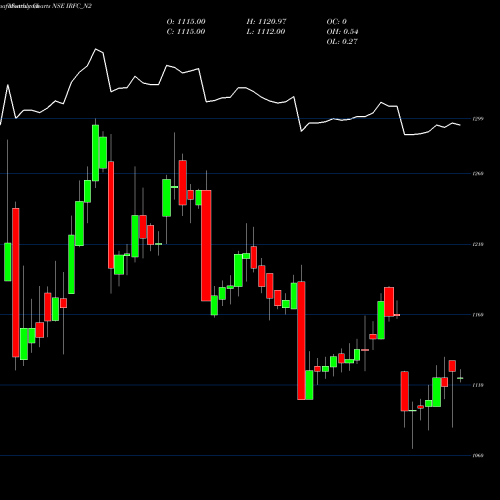Click the 1160 price axis label
This screenshot has width=500, height=500.
(478, 315)
